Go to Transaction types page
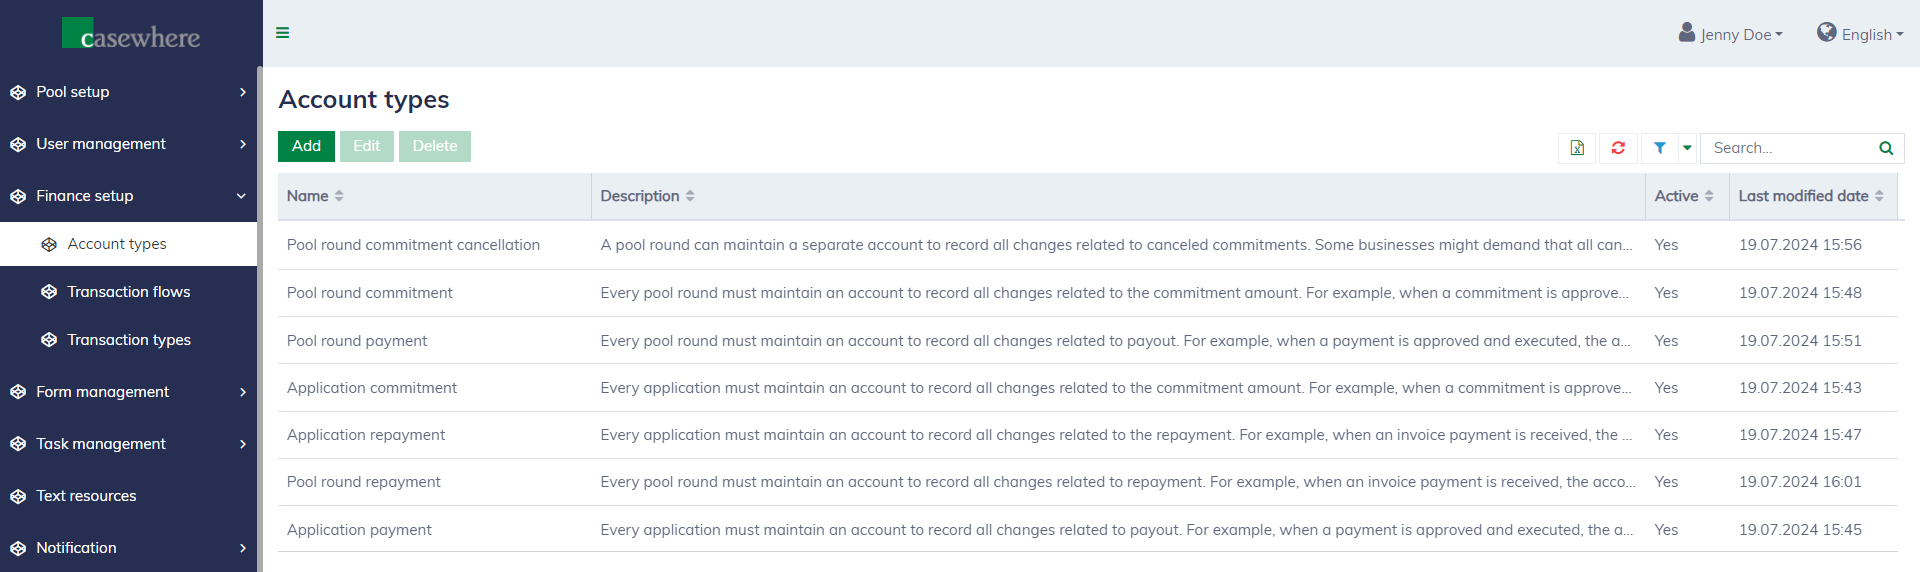The image size is (1920, 572). click(128, 340)
